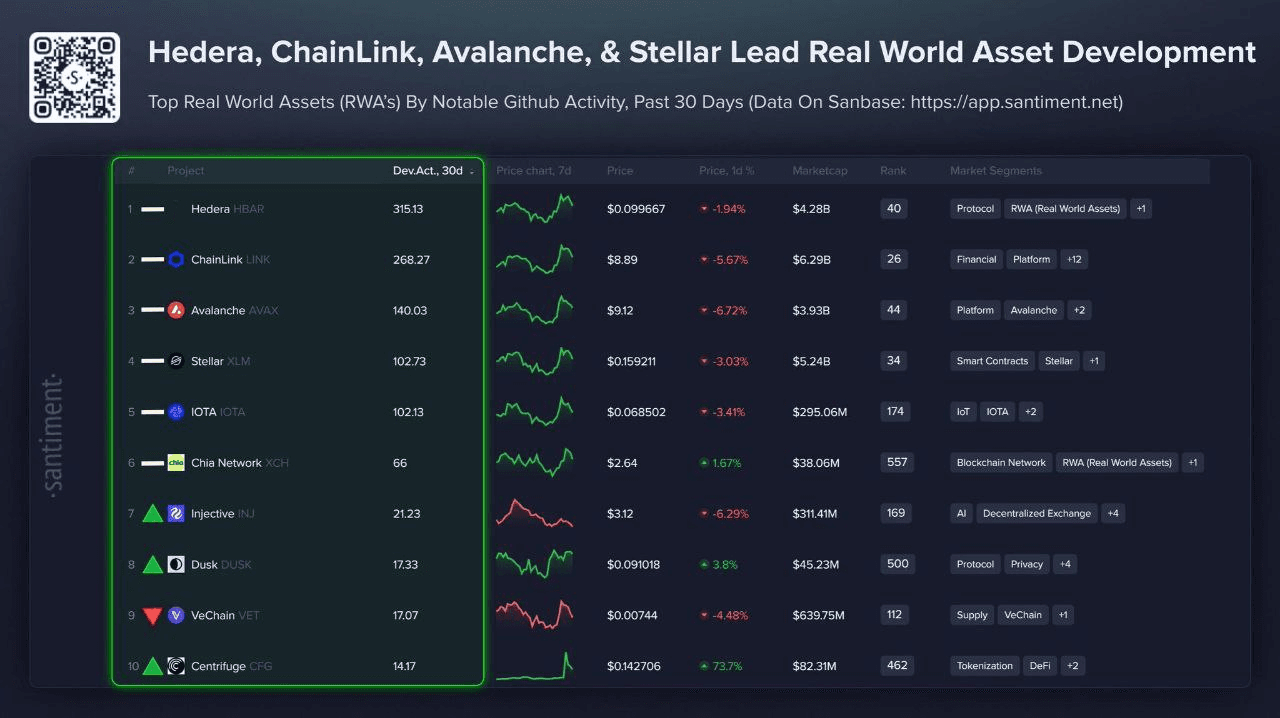Click the Centrifuge logo icon
The height and width of the screenshot is (718, 1280).
click(176, 666)
